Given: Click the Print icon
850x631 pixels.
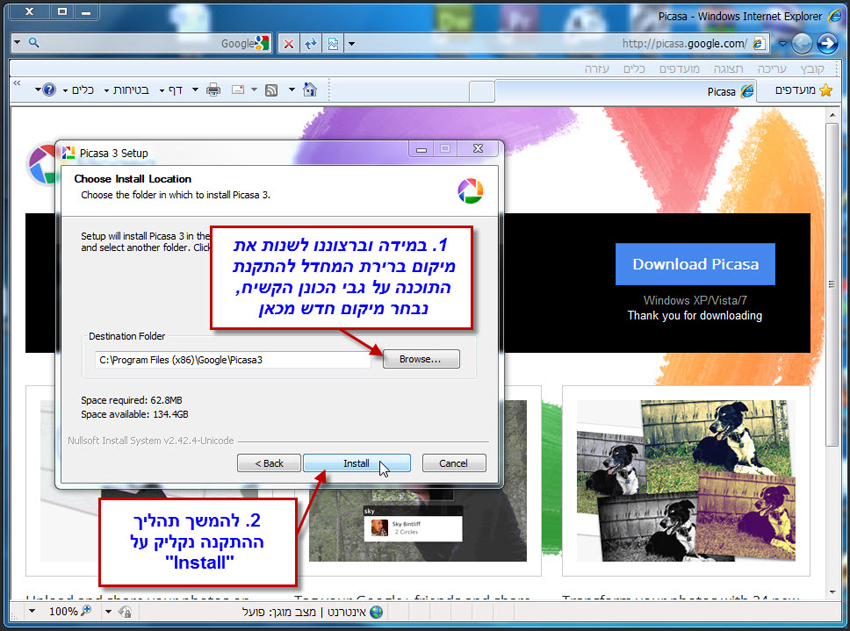Looking at the screenshot, I should 213,89.
